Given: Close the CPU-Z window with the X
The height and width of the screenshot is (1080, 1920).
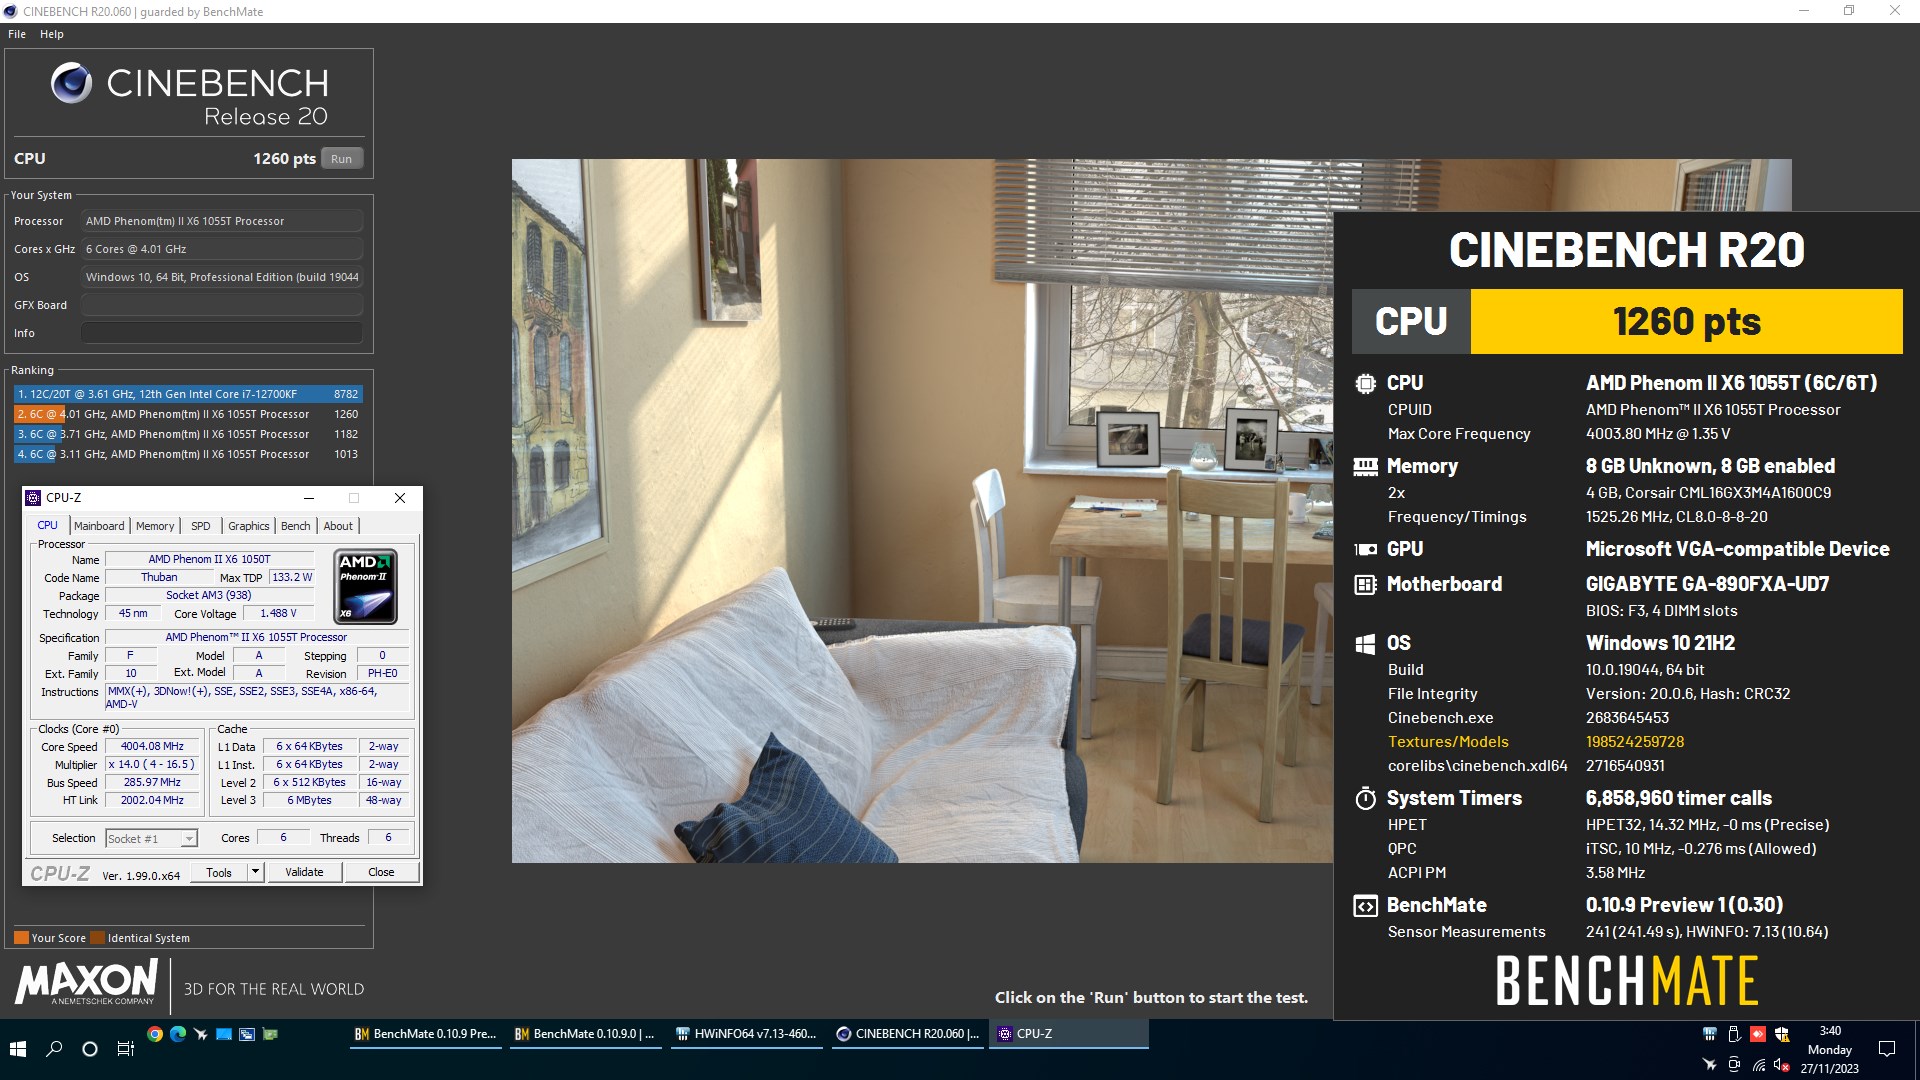Looking at the screenshot, I should [x=400, y=498].
